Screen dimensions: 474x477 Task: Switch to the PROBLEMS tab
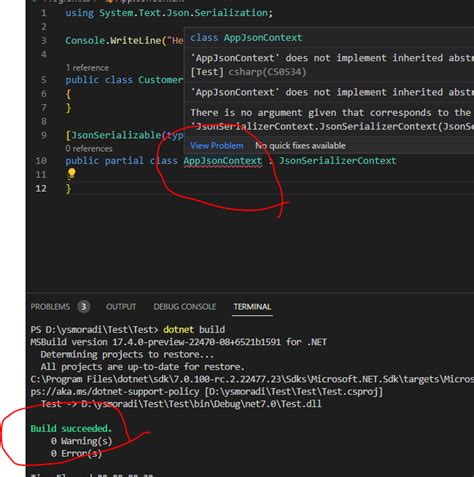tap(50, 307)
